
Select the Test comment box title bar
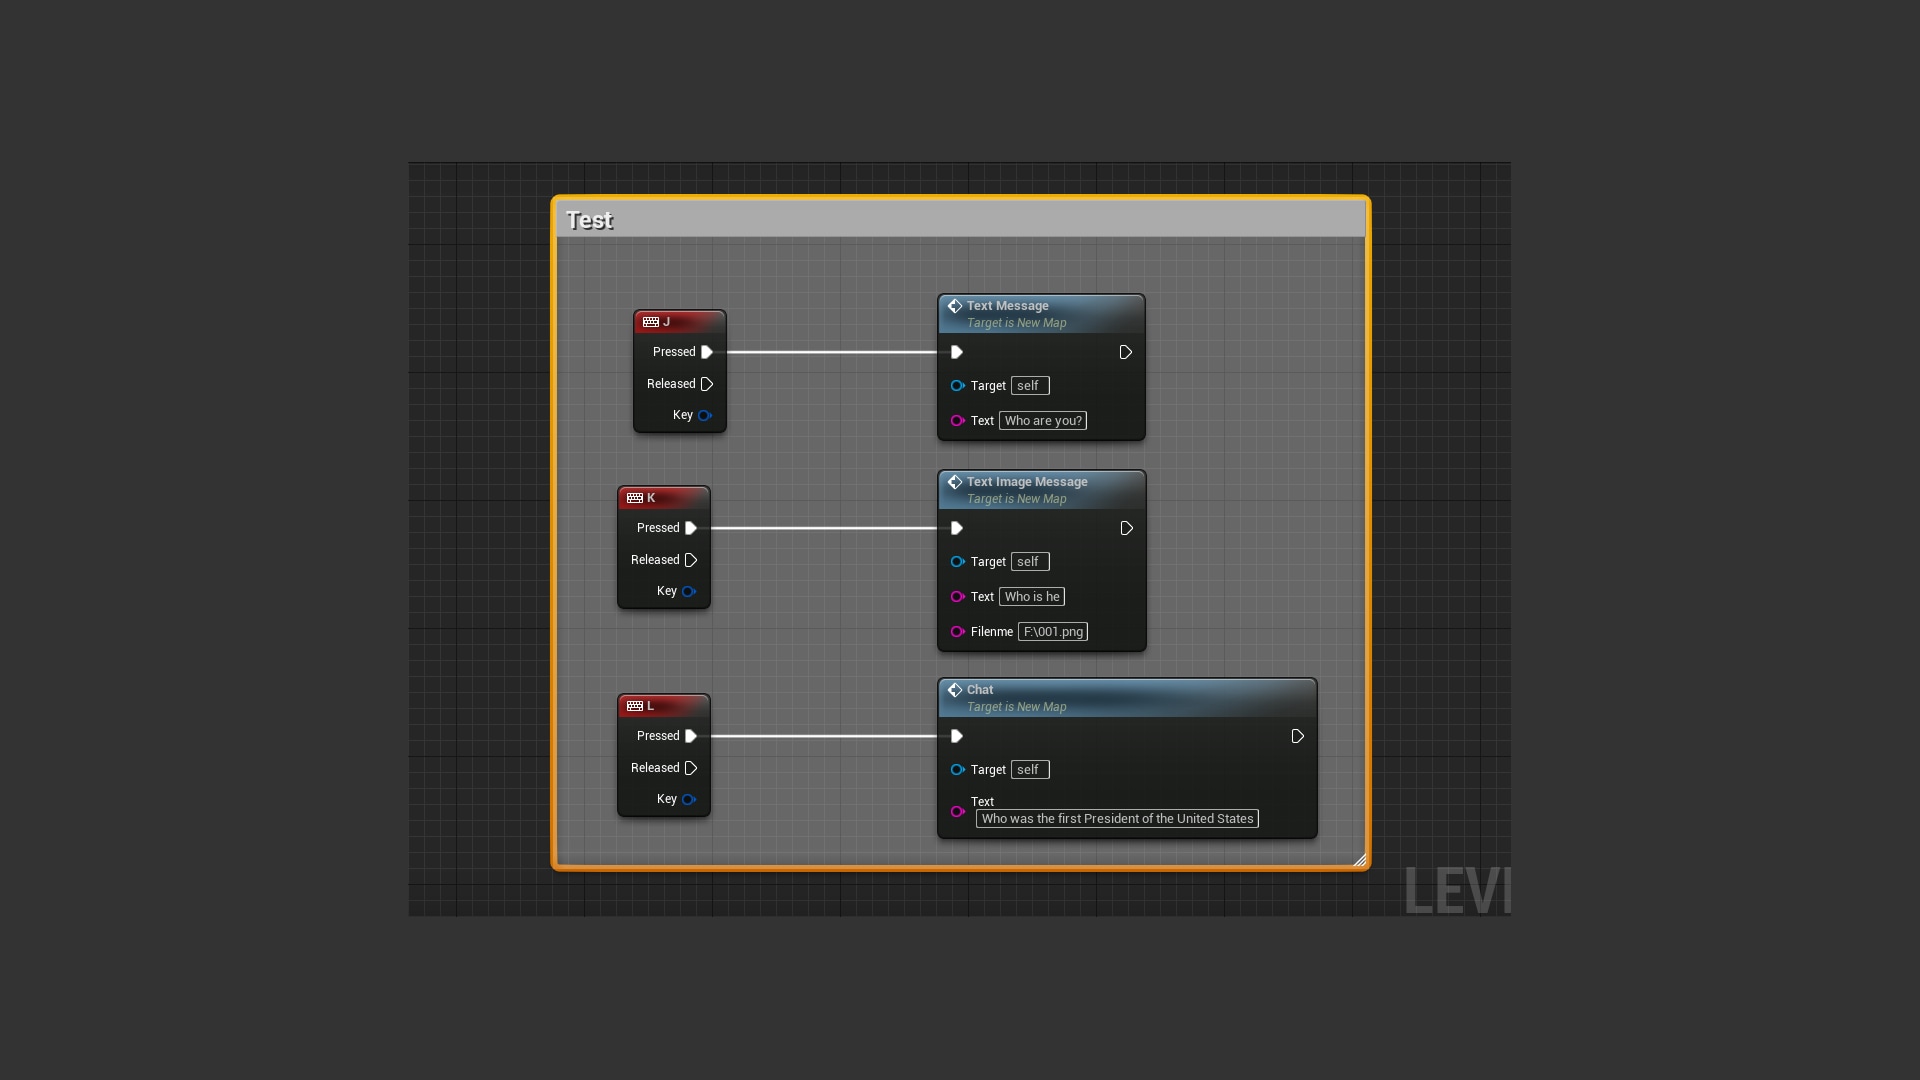coord(960,220)
